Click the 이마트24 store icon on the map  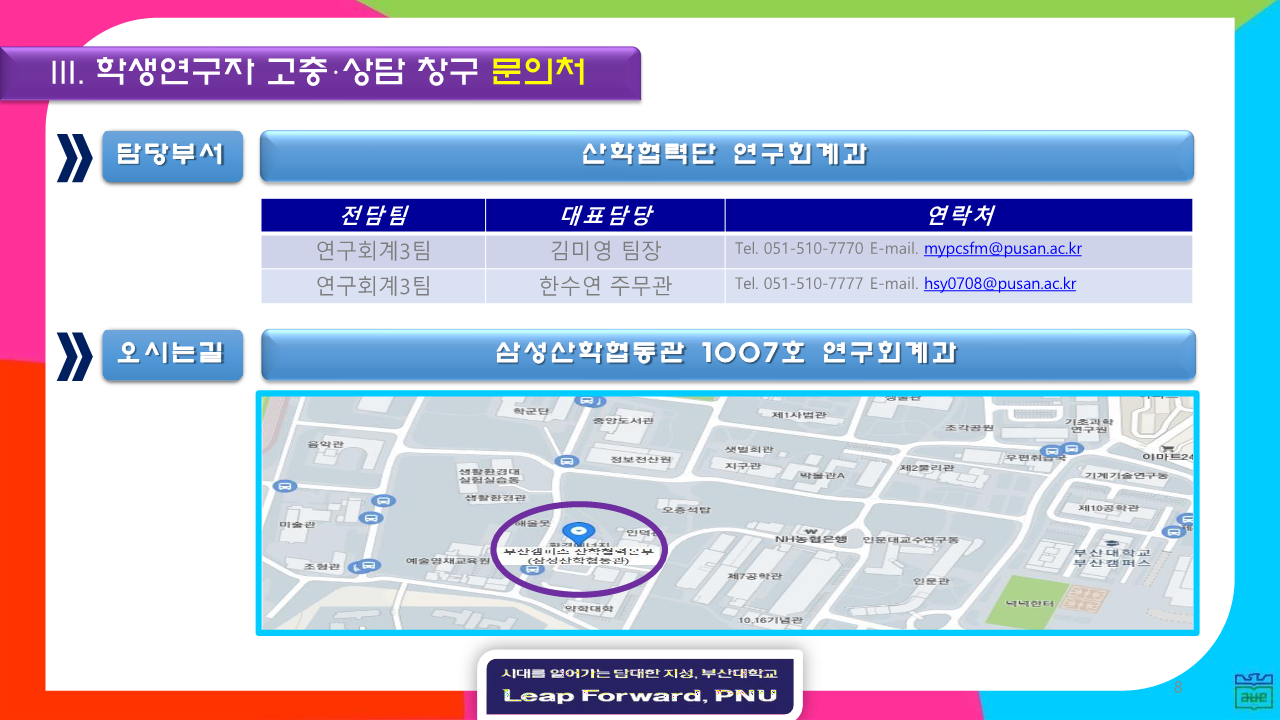pyautogui.click(x=1167, y=447)
